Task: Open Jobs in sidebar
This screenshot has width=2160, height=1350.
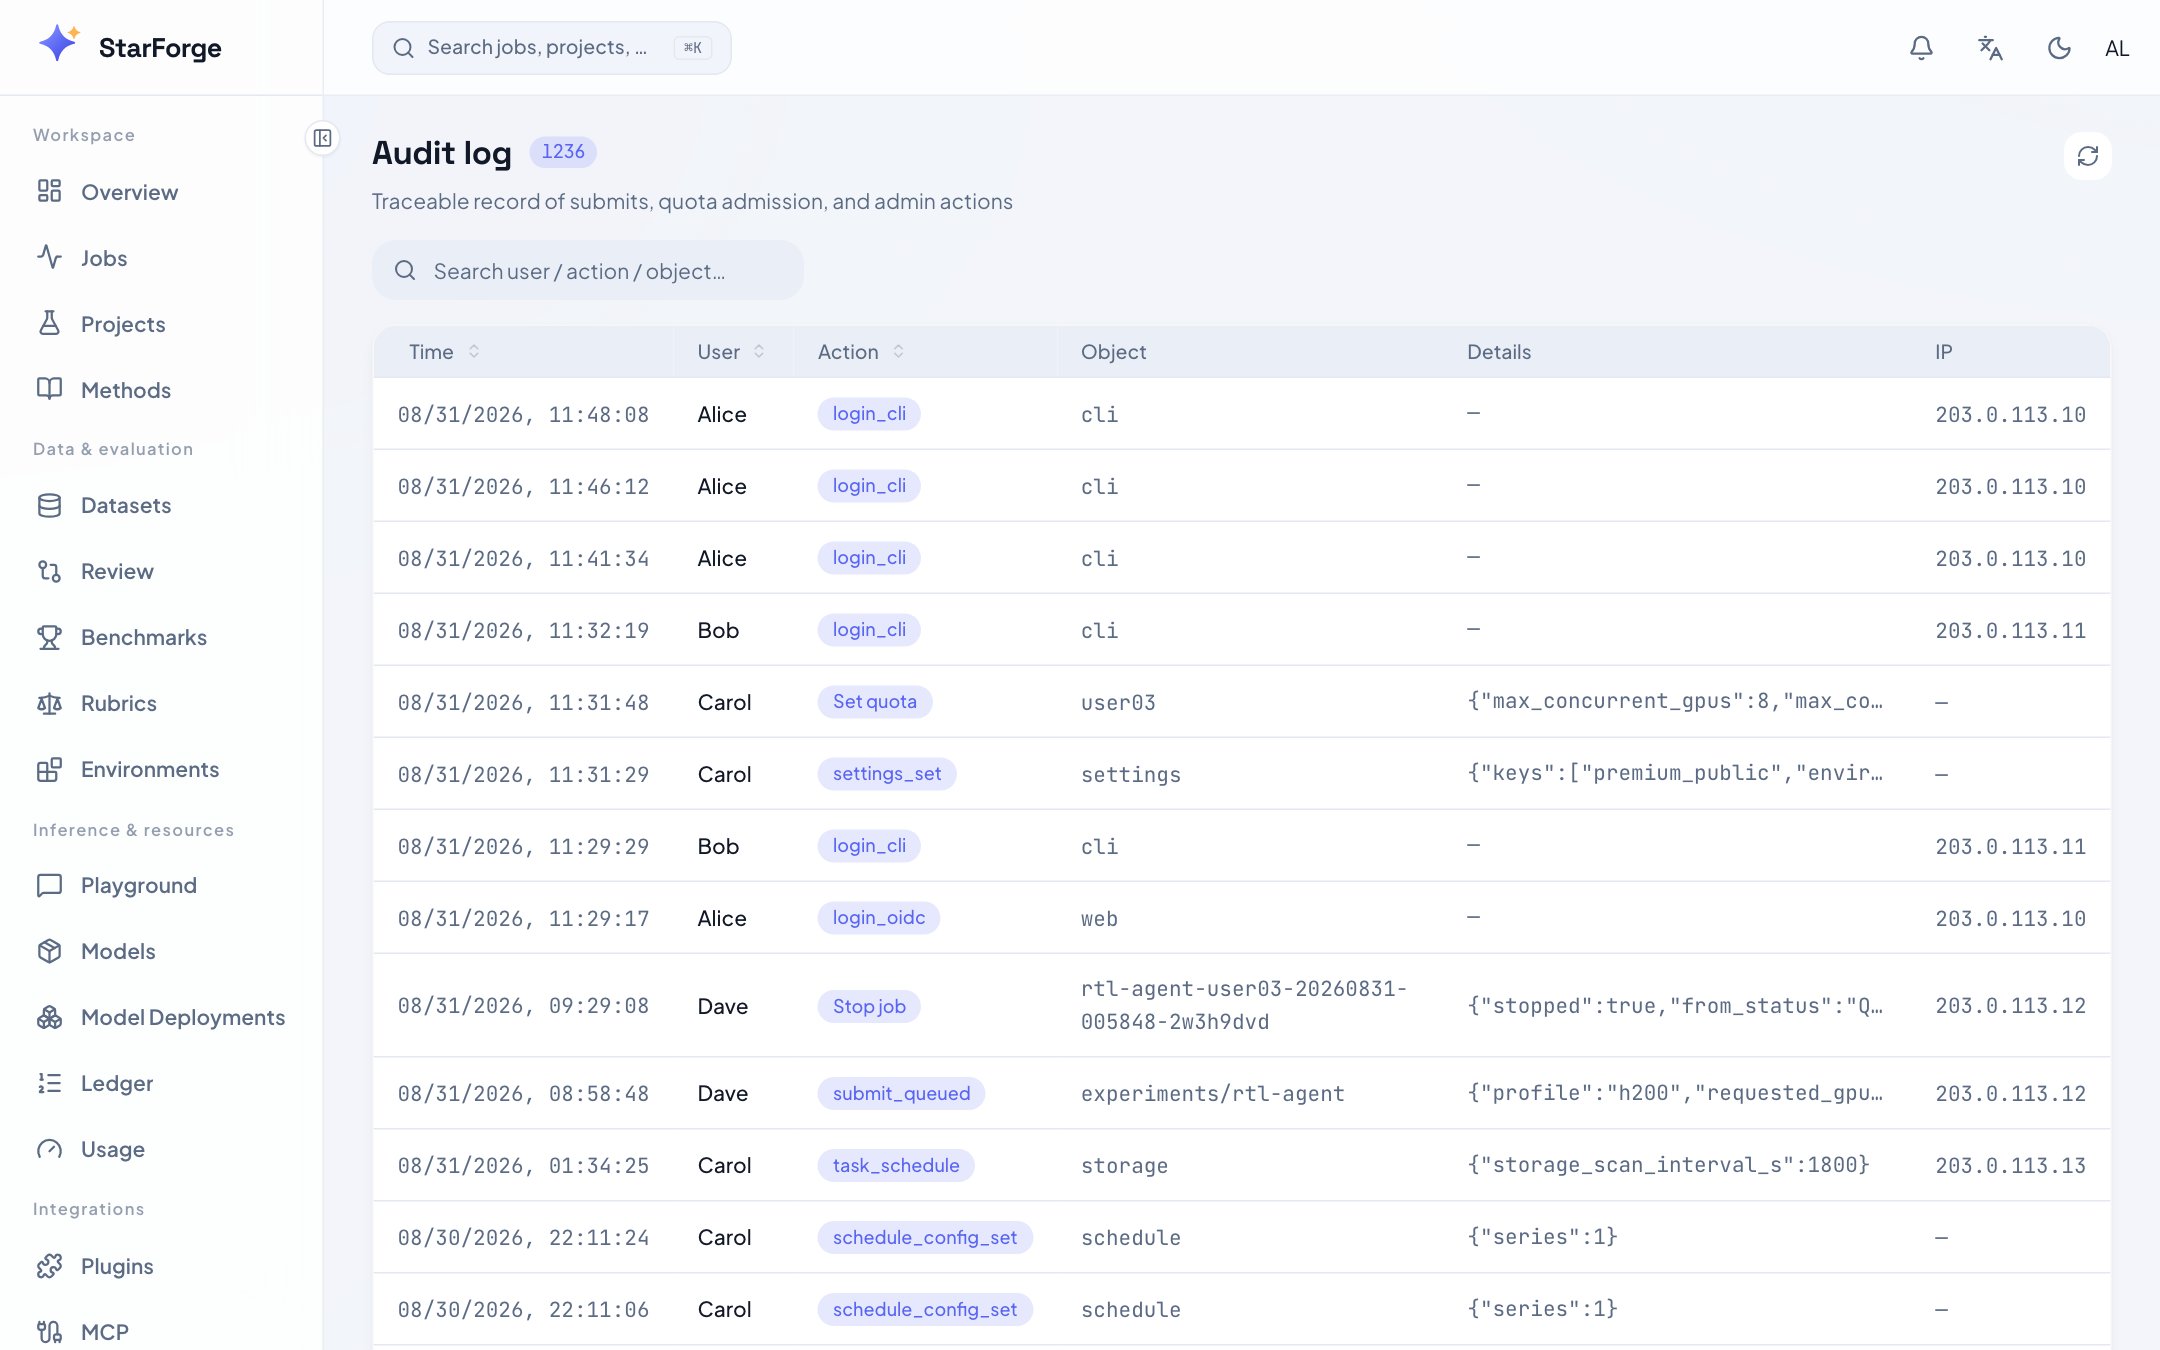Action: [x=161, y=258]
